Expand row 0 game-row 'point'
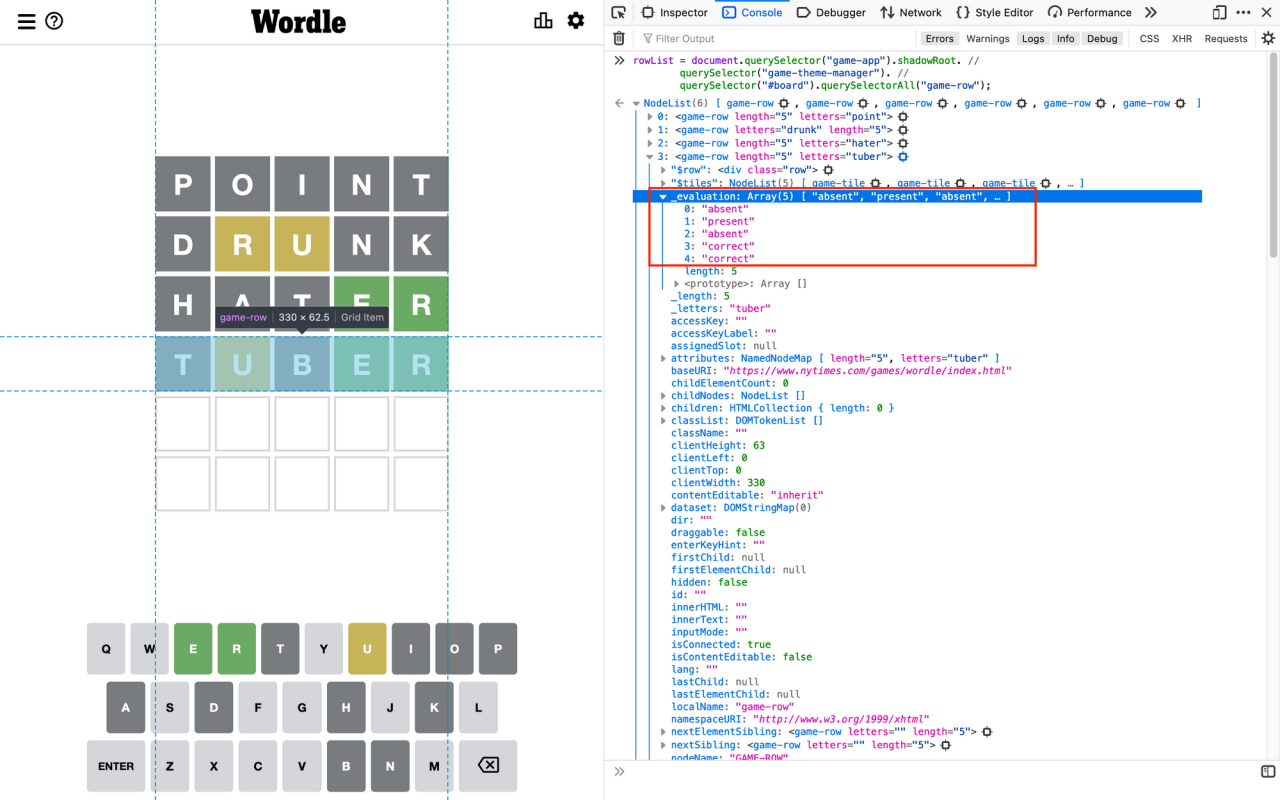This screenshot has width=1280, height=800. click(x=651, y=118)
